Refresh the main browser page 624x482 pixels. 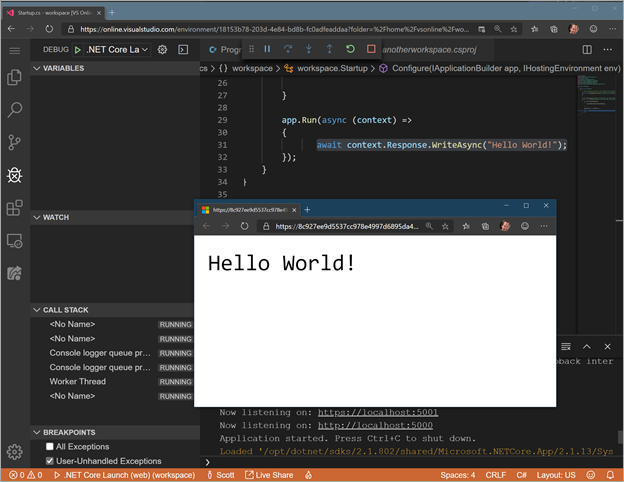[x=49, y=29]
